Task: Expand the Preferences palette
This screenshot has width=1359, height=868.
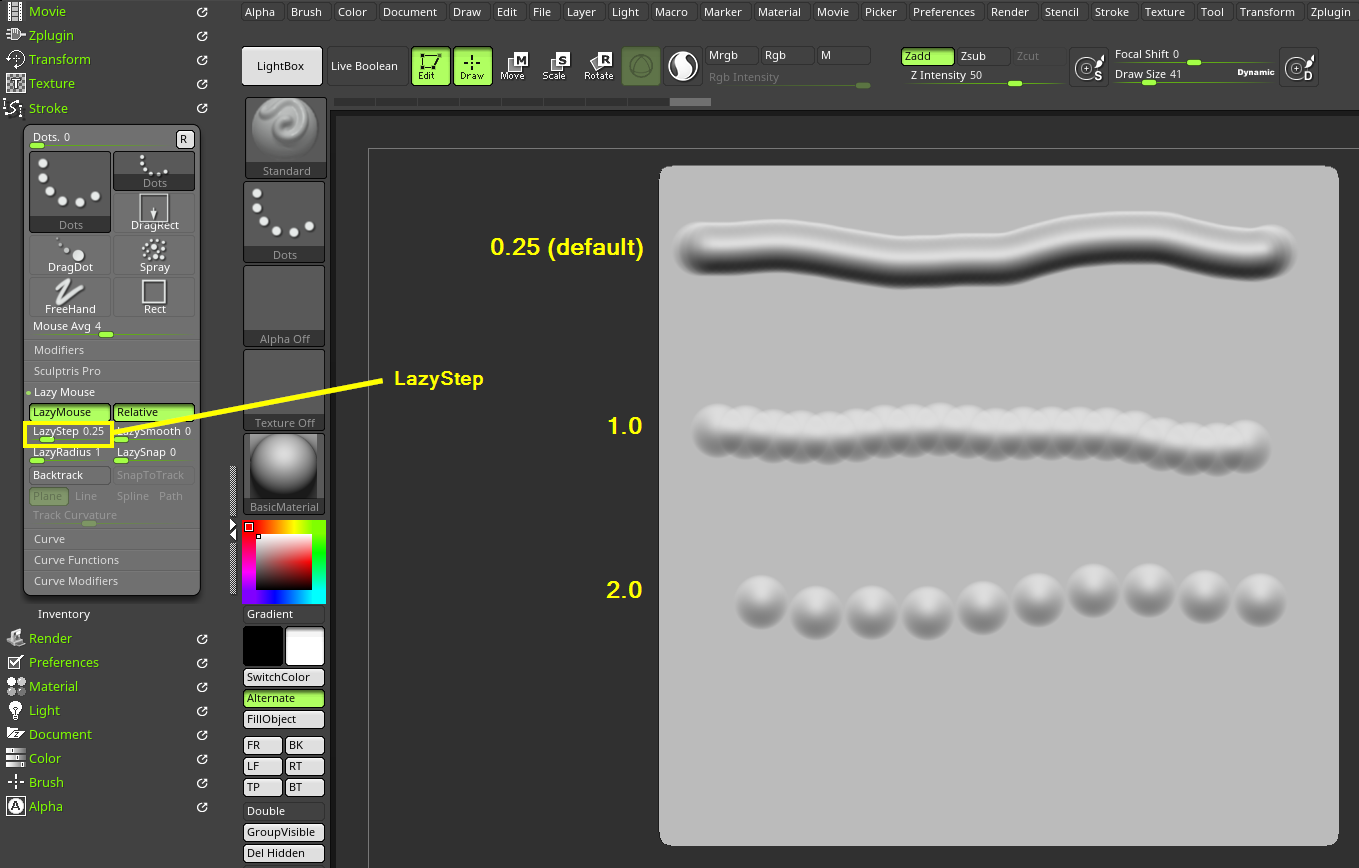Action: (x=64, y=662)
